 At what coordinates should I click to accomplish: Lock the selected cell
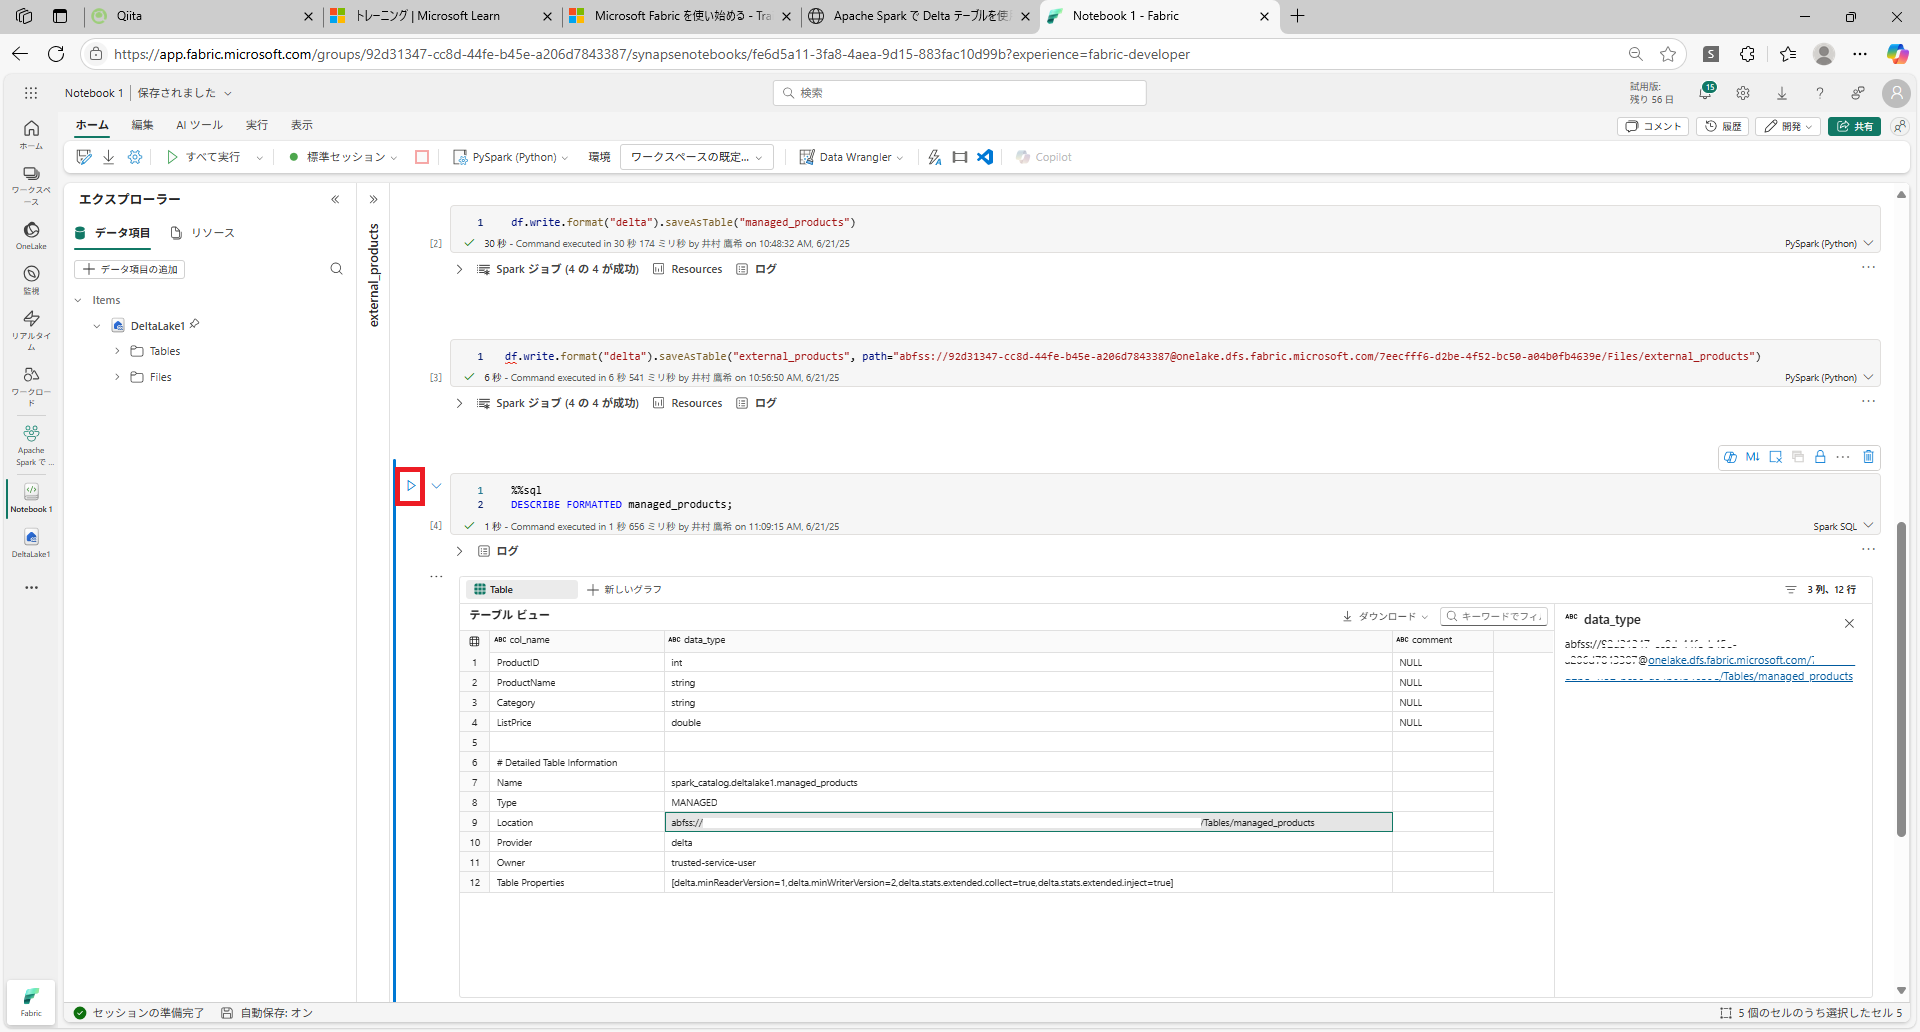[1820, 457]
